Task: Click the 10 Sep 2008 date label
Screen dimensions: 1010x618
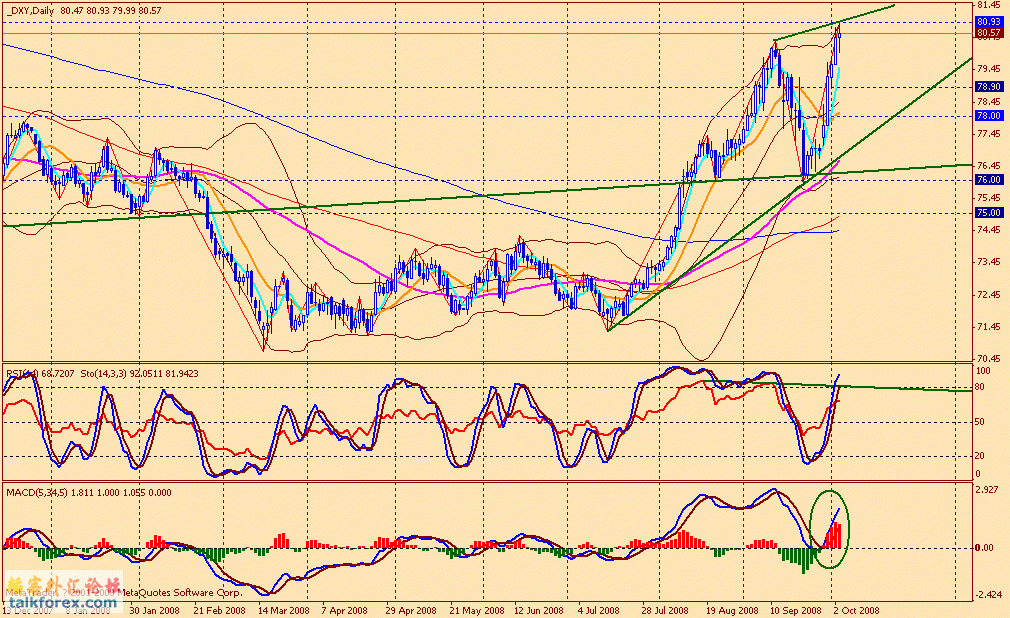Action: [795, 608]
